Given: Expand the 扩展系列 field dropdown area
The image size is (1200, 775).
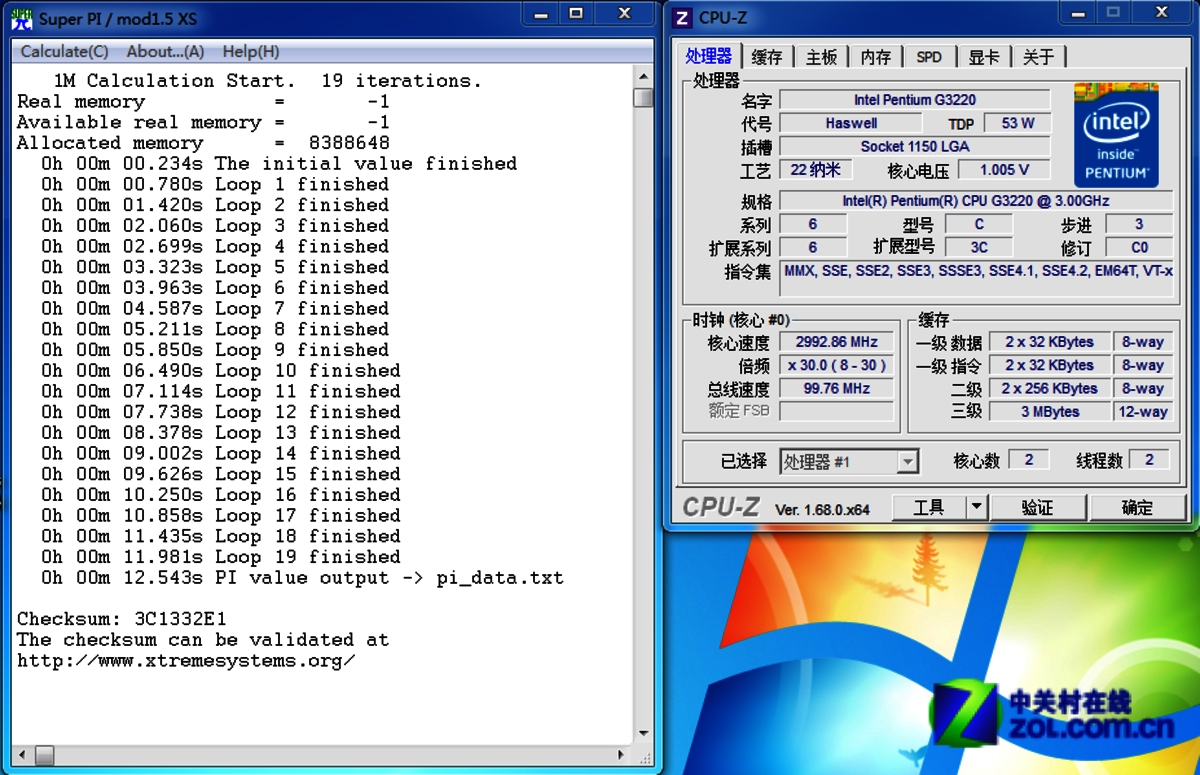Looking at the screenshot, I should 812,247.
